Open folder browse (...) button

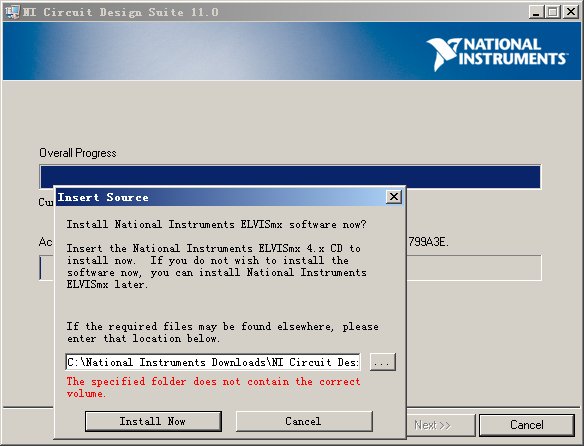[x=383, y=362]
